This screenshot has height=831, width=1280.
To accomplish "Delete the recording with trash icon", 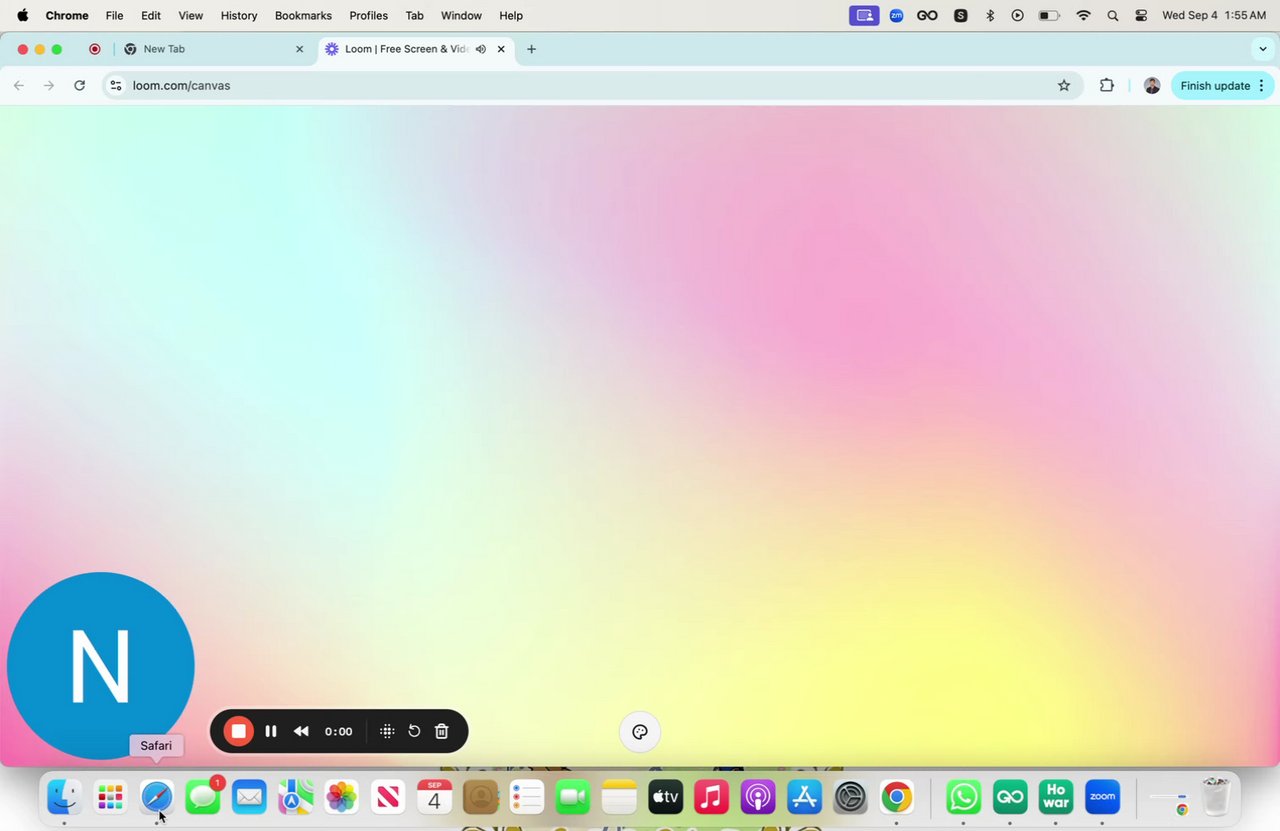I will (x=442, y=731).
